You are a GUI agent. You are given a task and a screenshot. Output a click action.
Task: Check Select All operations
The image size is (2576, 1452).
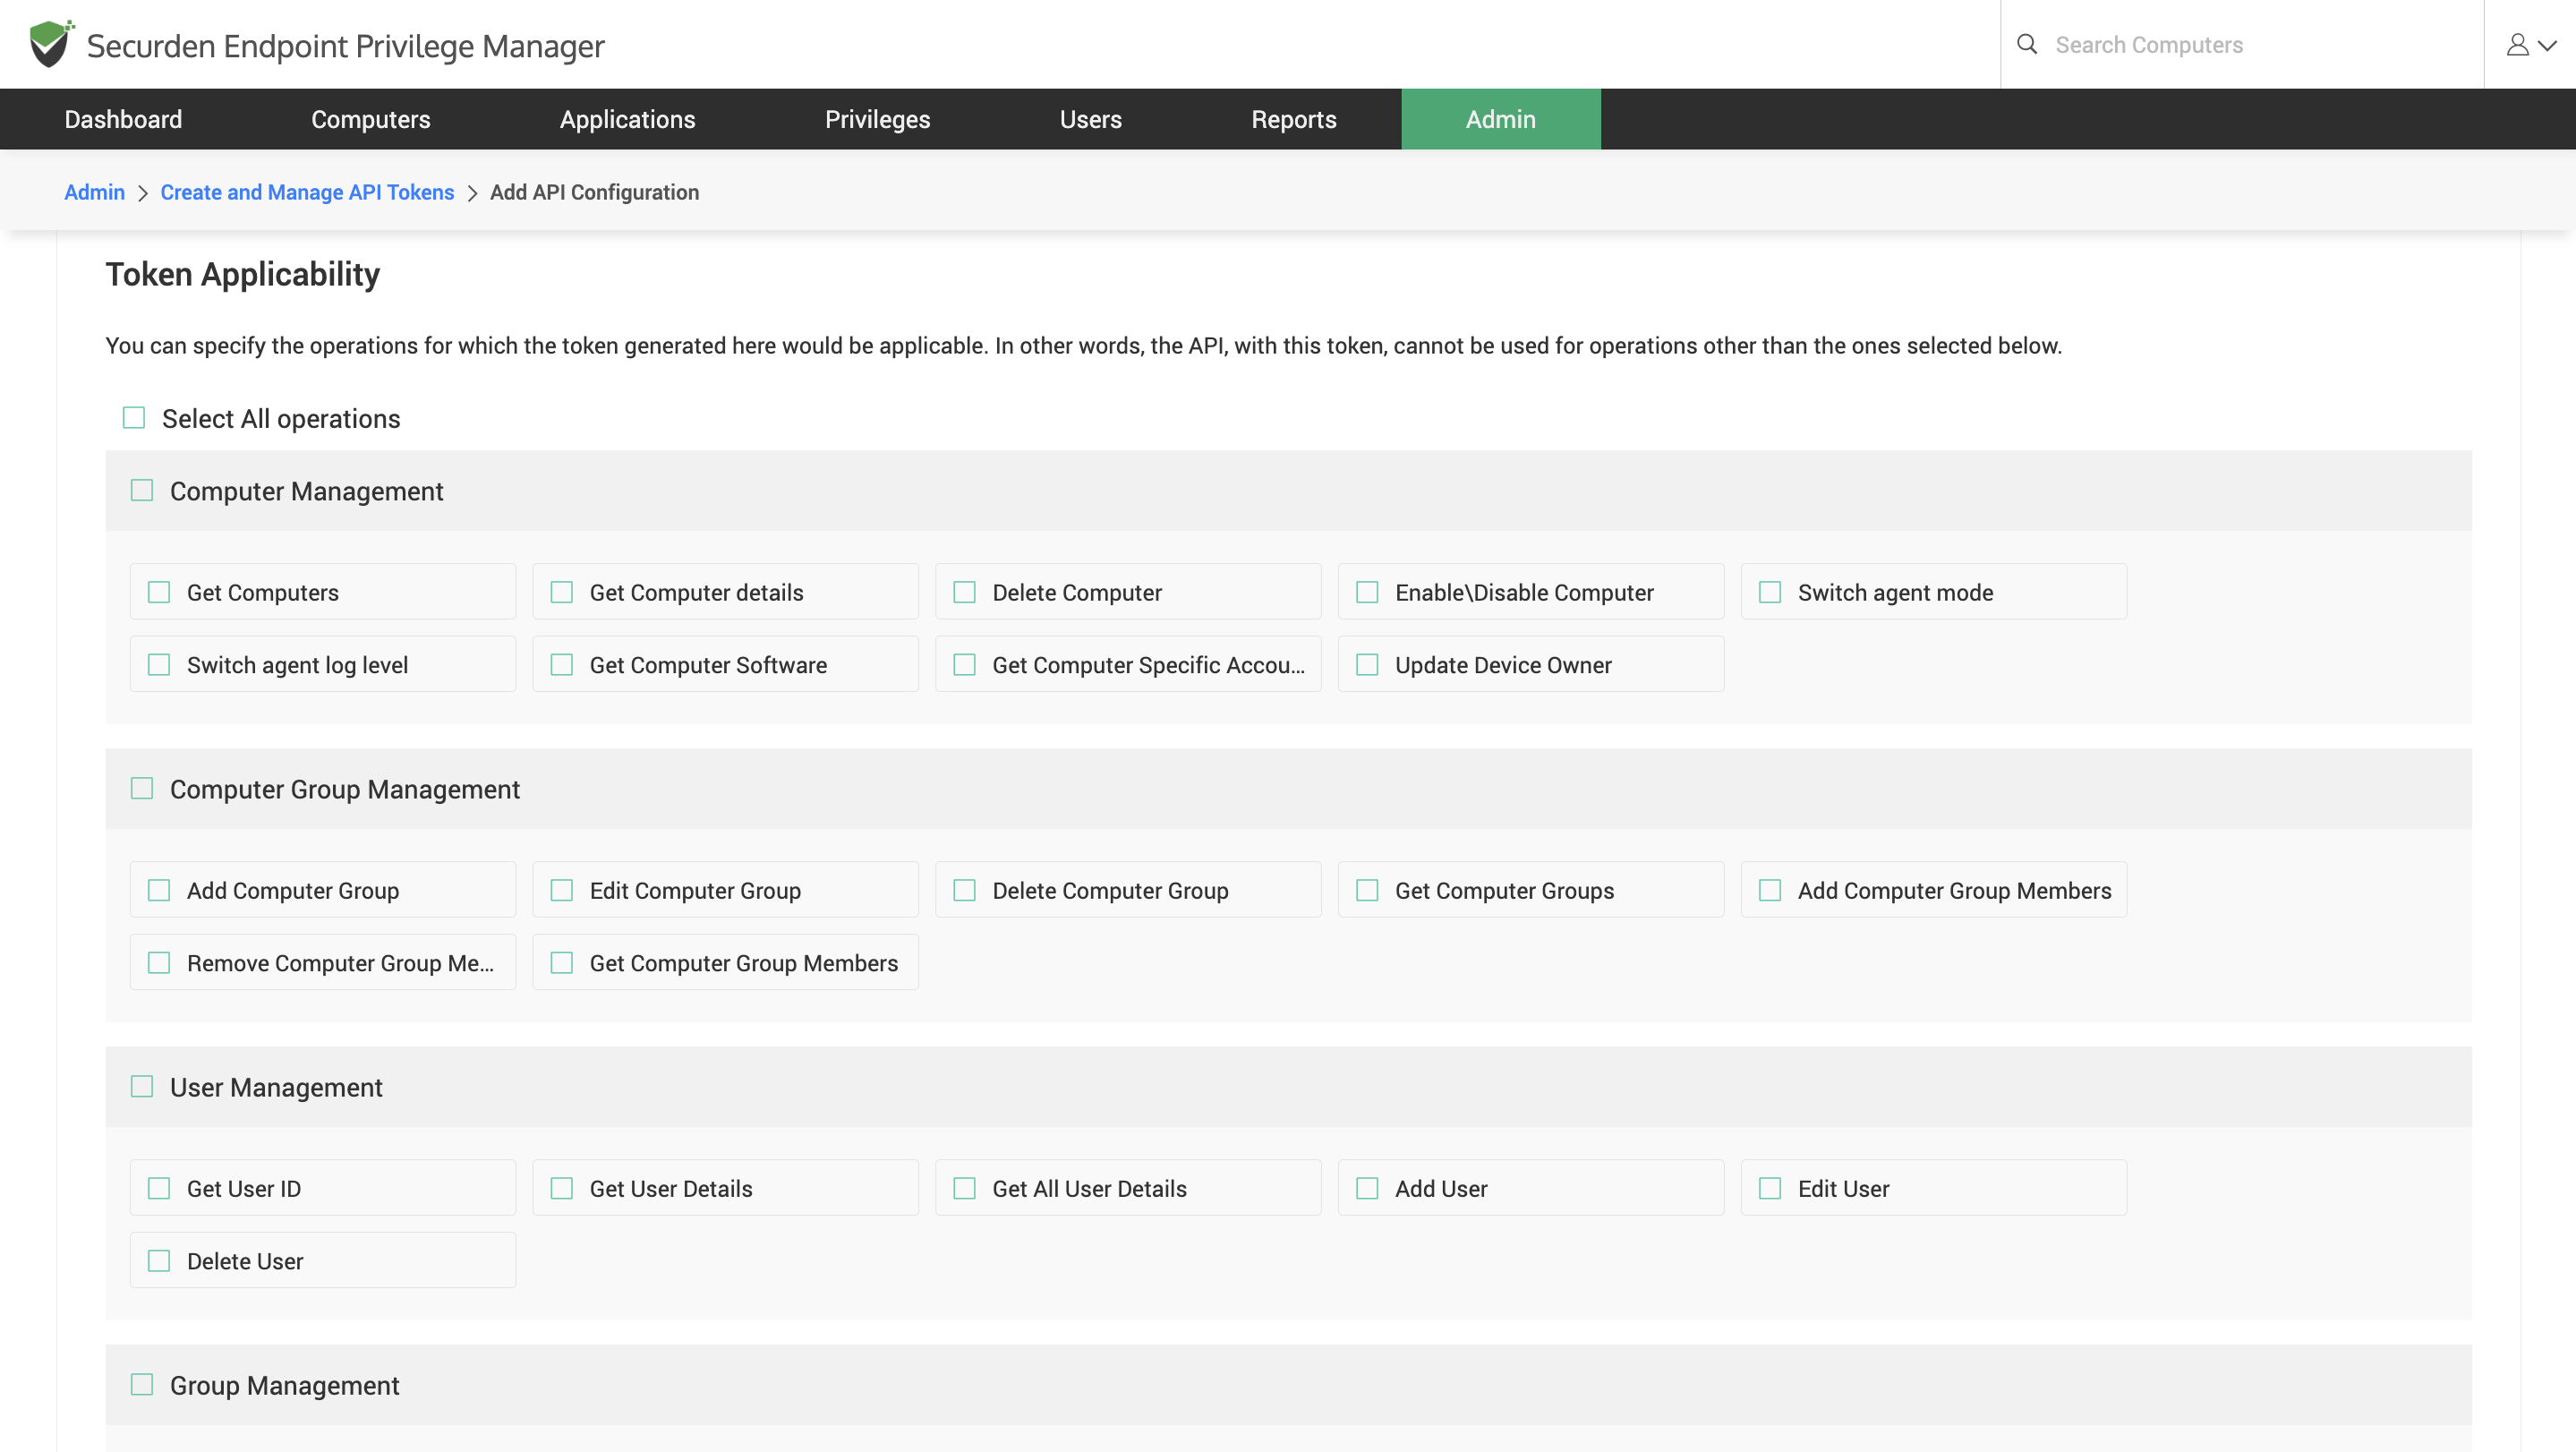click(x=134, y=418)
